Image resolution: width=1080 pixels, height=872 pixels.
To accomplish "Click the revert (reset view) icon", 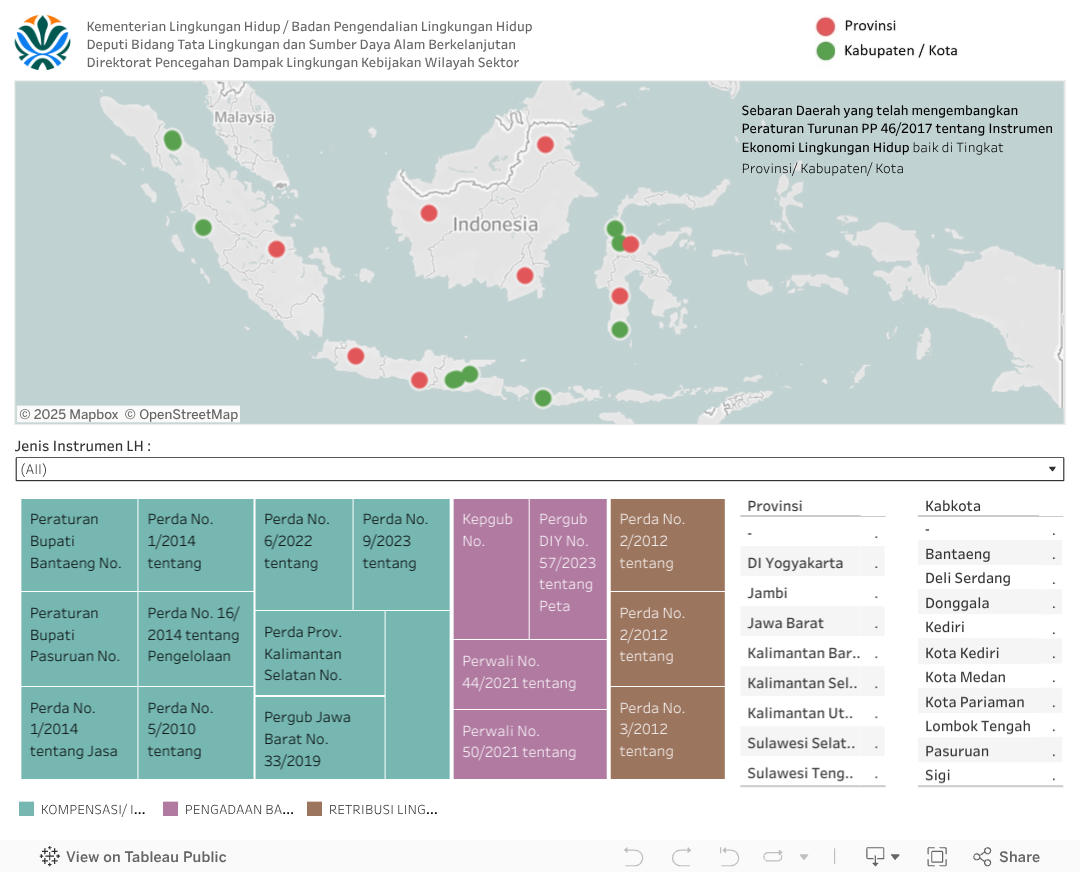I will pyautogui.click(x=729, y=856).
